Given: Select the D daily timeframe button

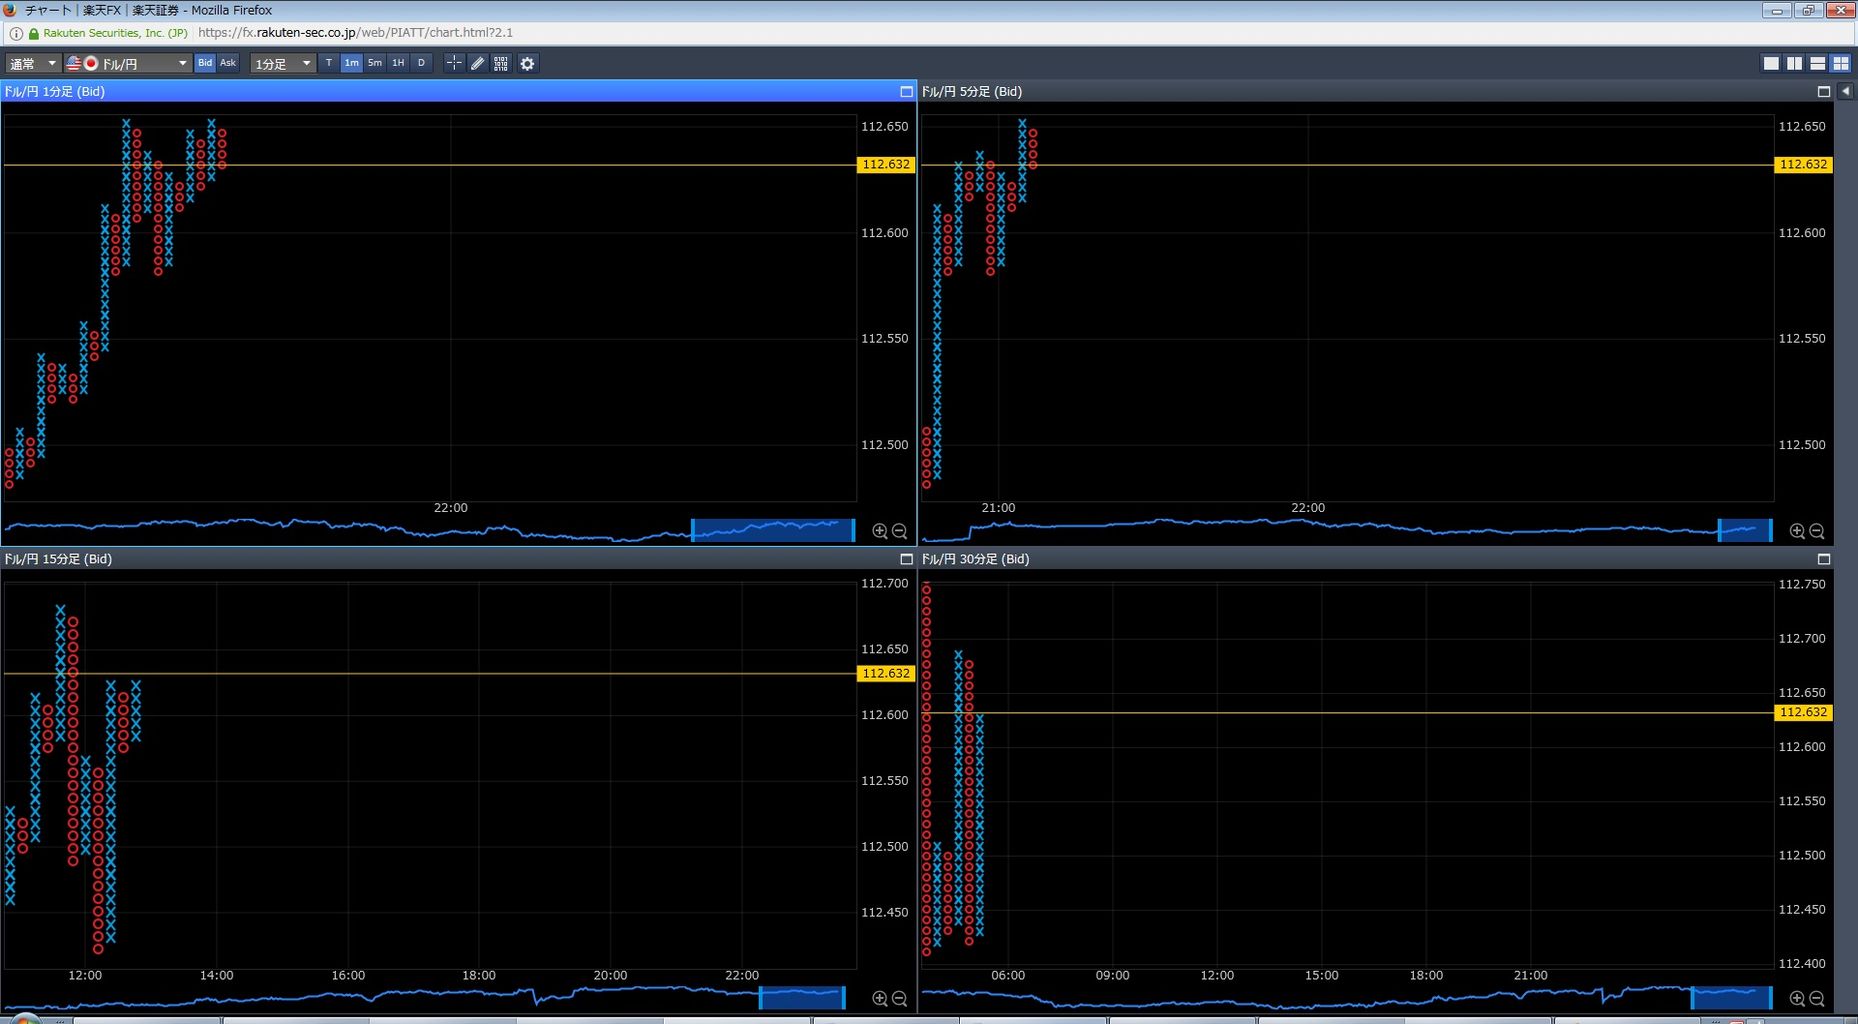Looking at the screenshot, I should coord(421,63).
